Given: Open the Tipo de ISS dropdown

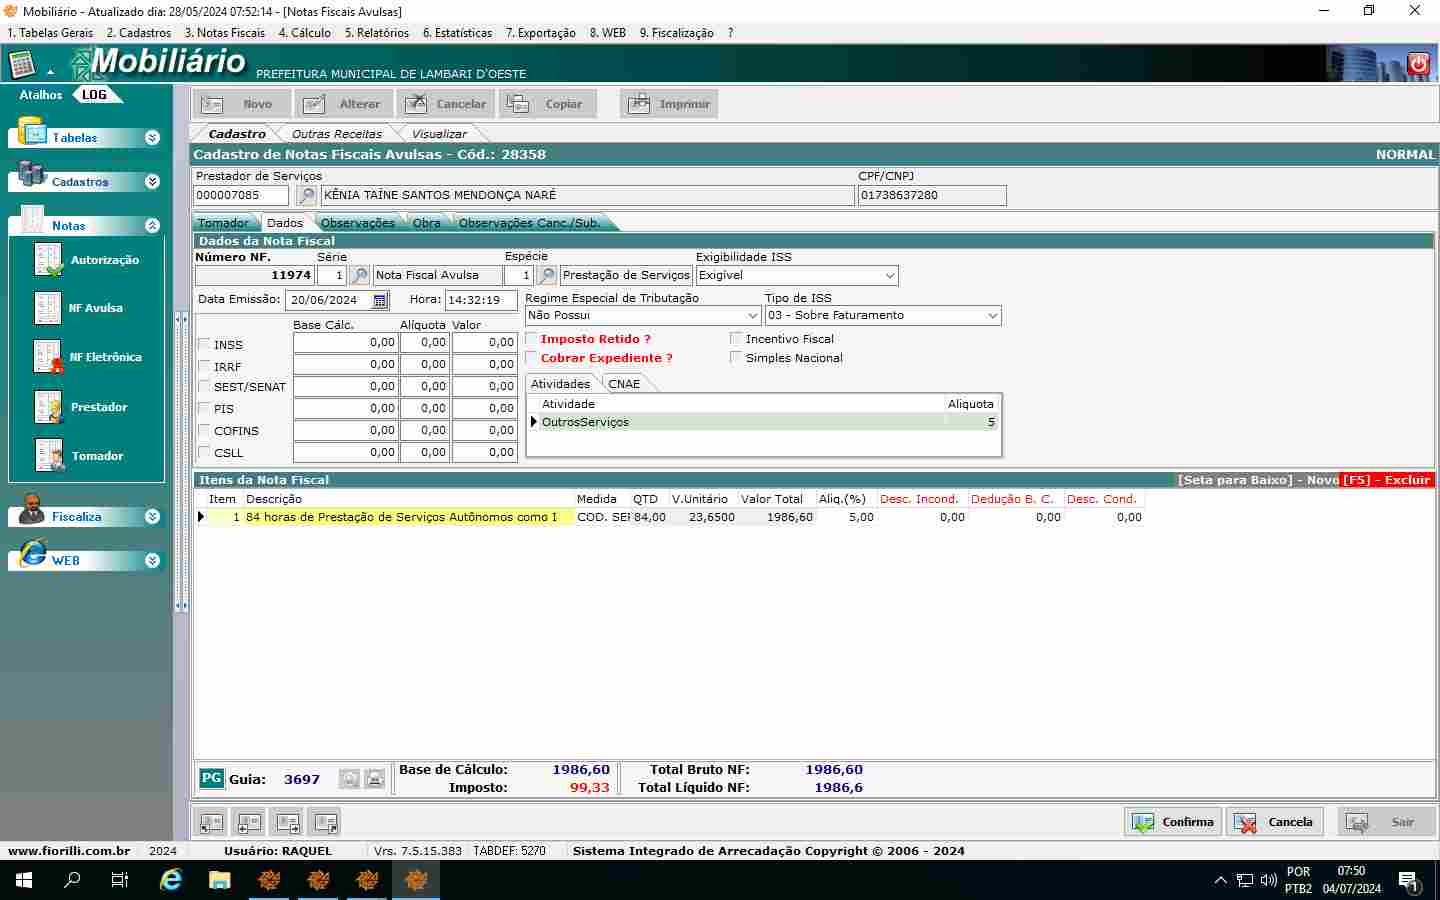Looking at the screenshot, I should 992,316.
